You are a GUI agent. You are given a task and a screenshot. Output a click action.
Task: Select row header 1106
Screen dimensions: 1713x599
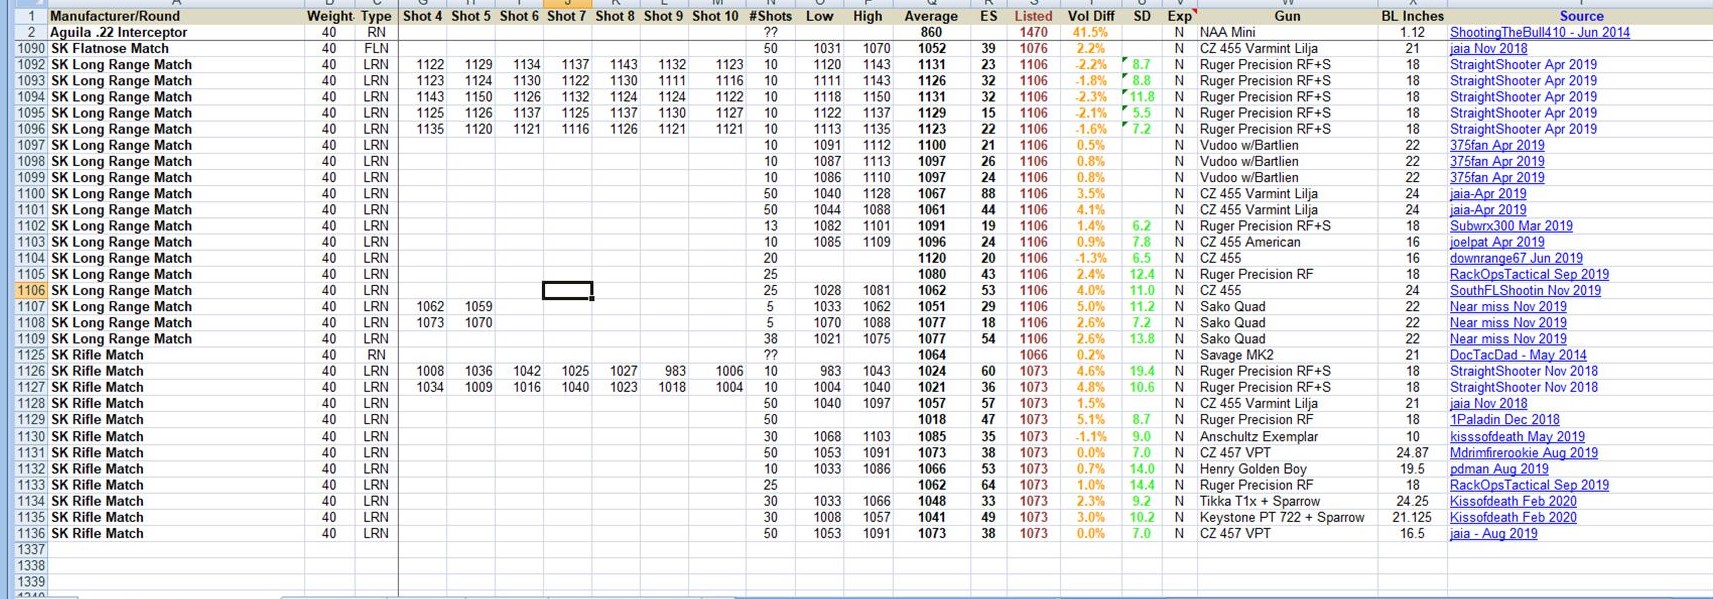[30, 290]
